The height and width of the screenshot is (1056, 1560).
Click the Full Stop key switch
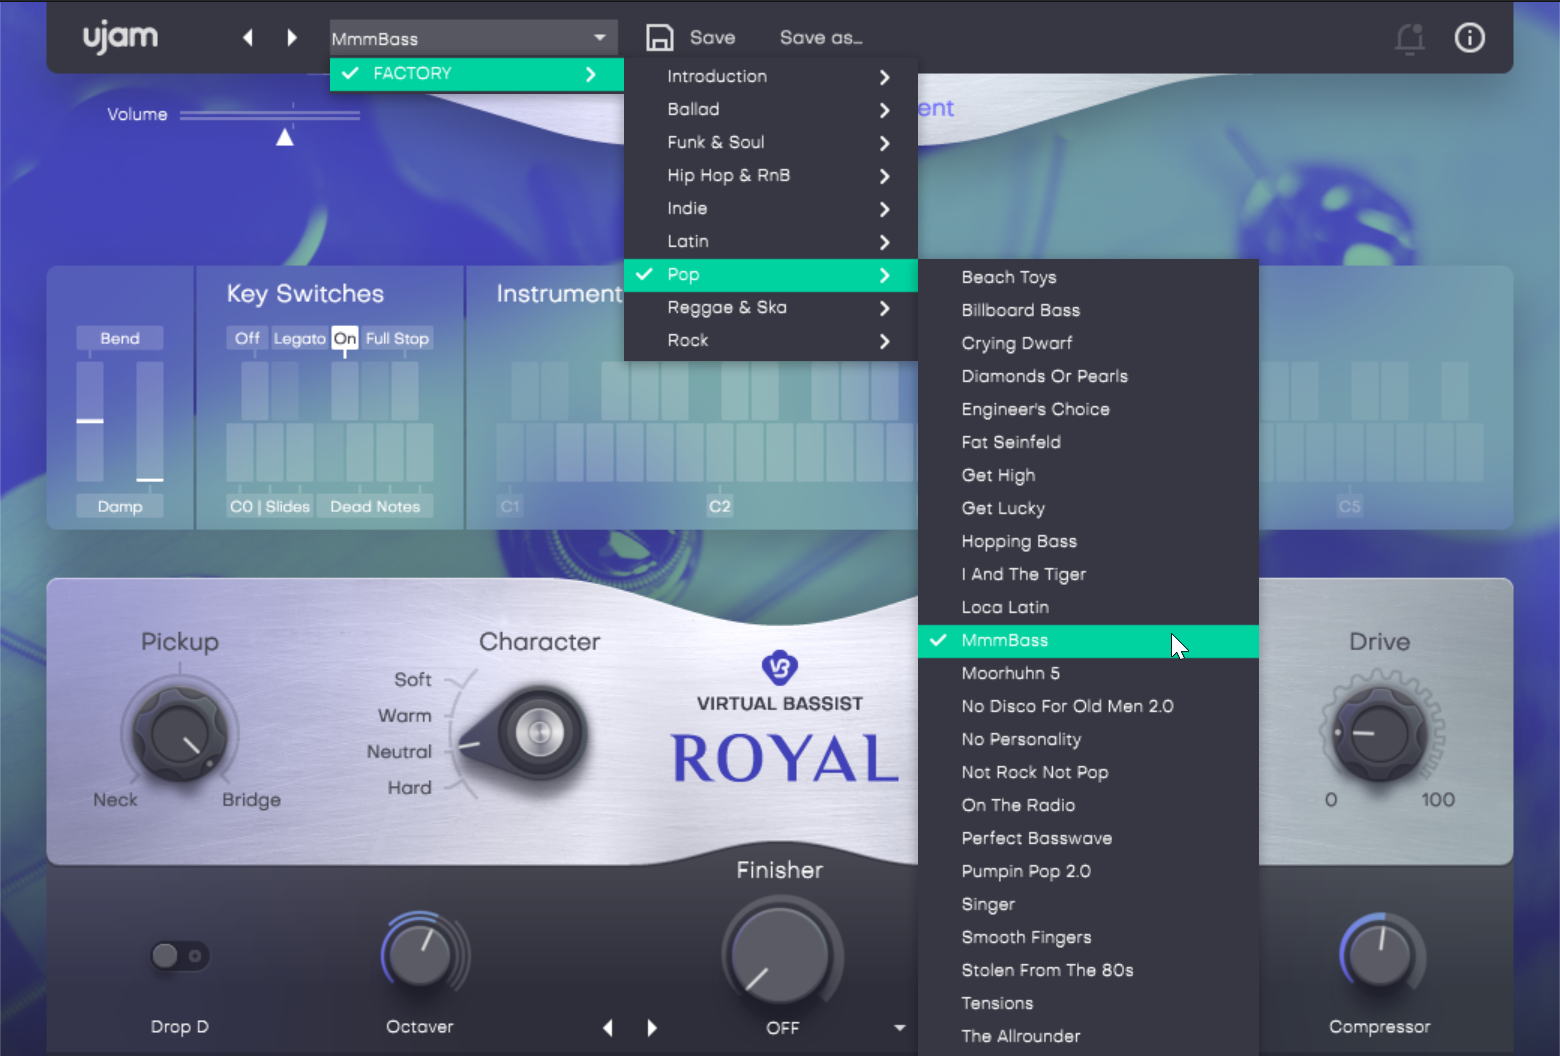point(397,339)
